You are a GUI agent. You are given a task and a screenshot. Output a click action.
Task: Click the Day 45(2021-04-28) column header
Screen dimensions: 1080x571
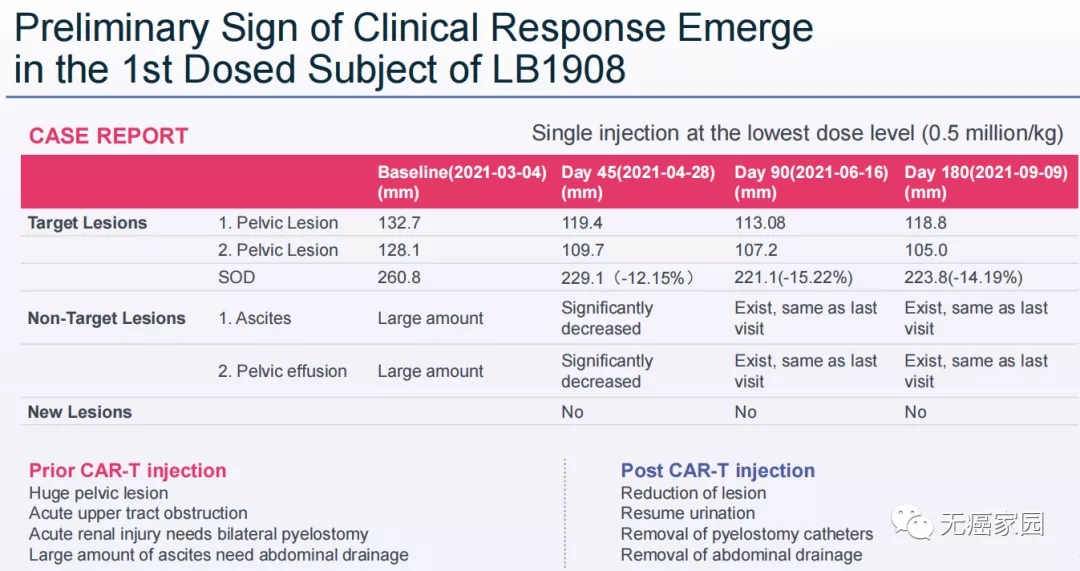(x=638, y=181)
